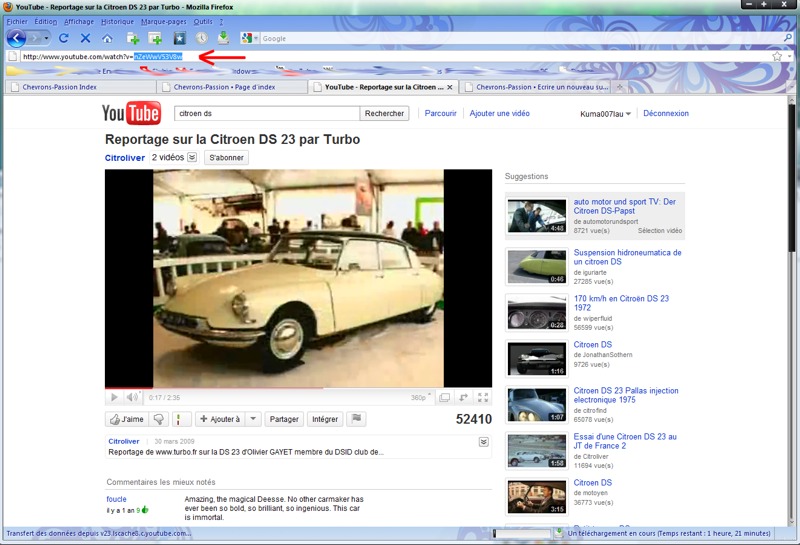Screen dimensions: 800x545
Task: Like the video with J'aime button
Action: coord(127,419)
